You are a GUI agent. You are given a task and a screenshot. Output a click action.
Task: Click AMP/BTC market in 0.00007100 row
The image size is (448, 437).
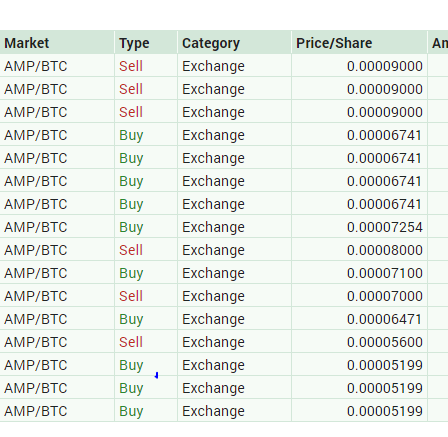[x=36, y=273]
